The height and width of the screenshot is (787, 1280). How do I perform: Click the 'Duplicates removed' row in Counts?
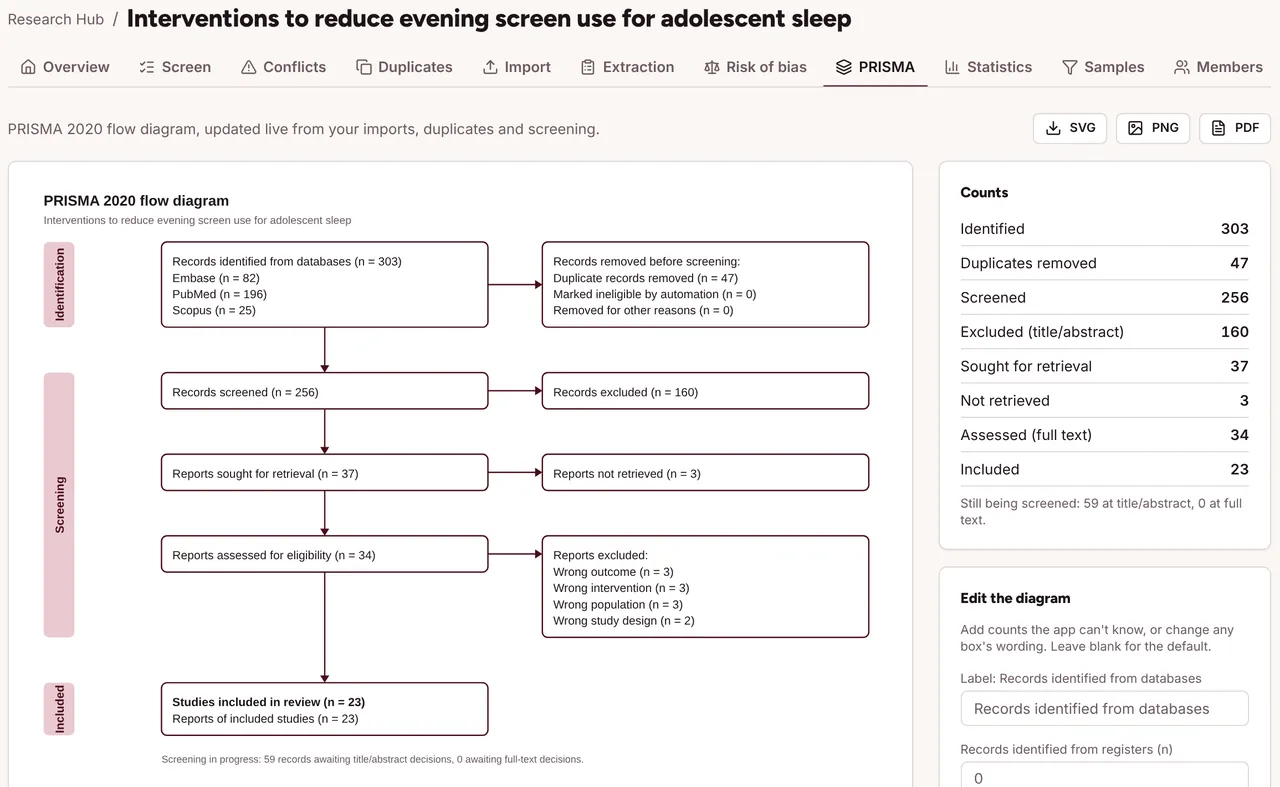coord(1104,263)
